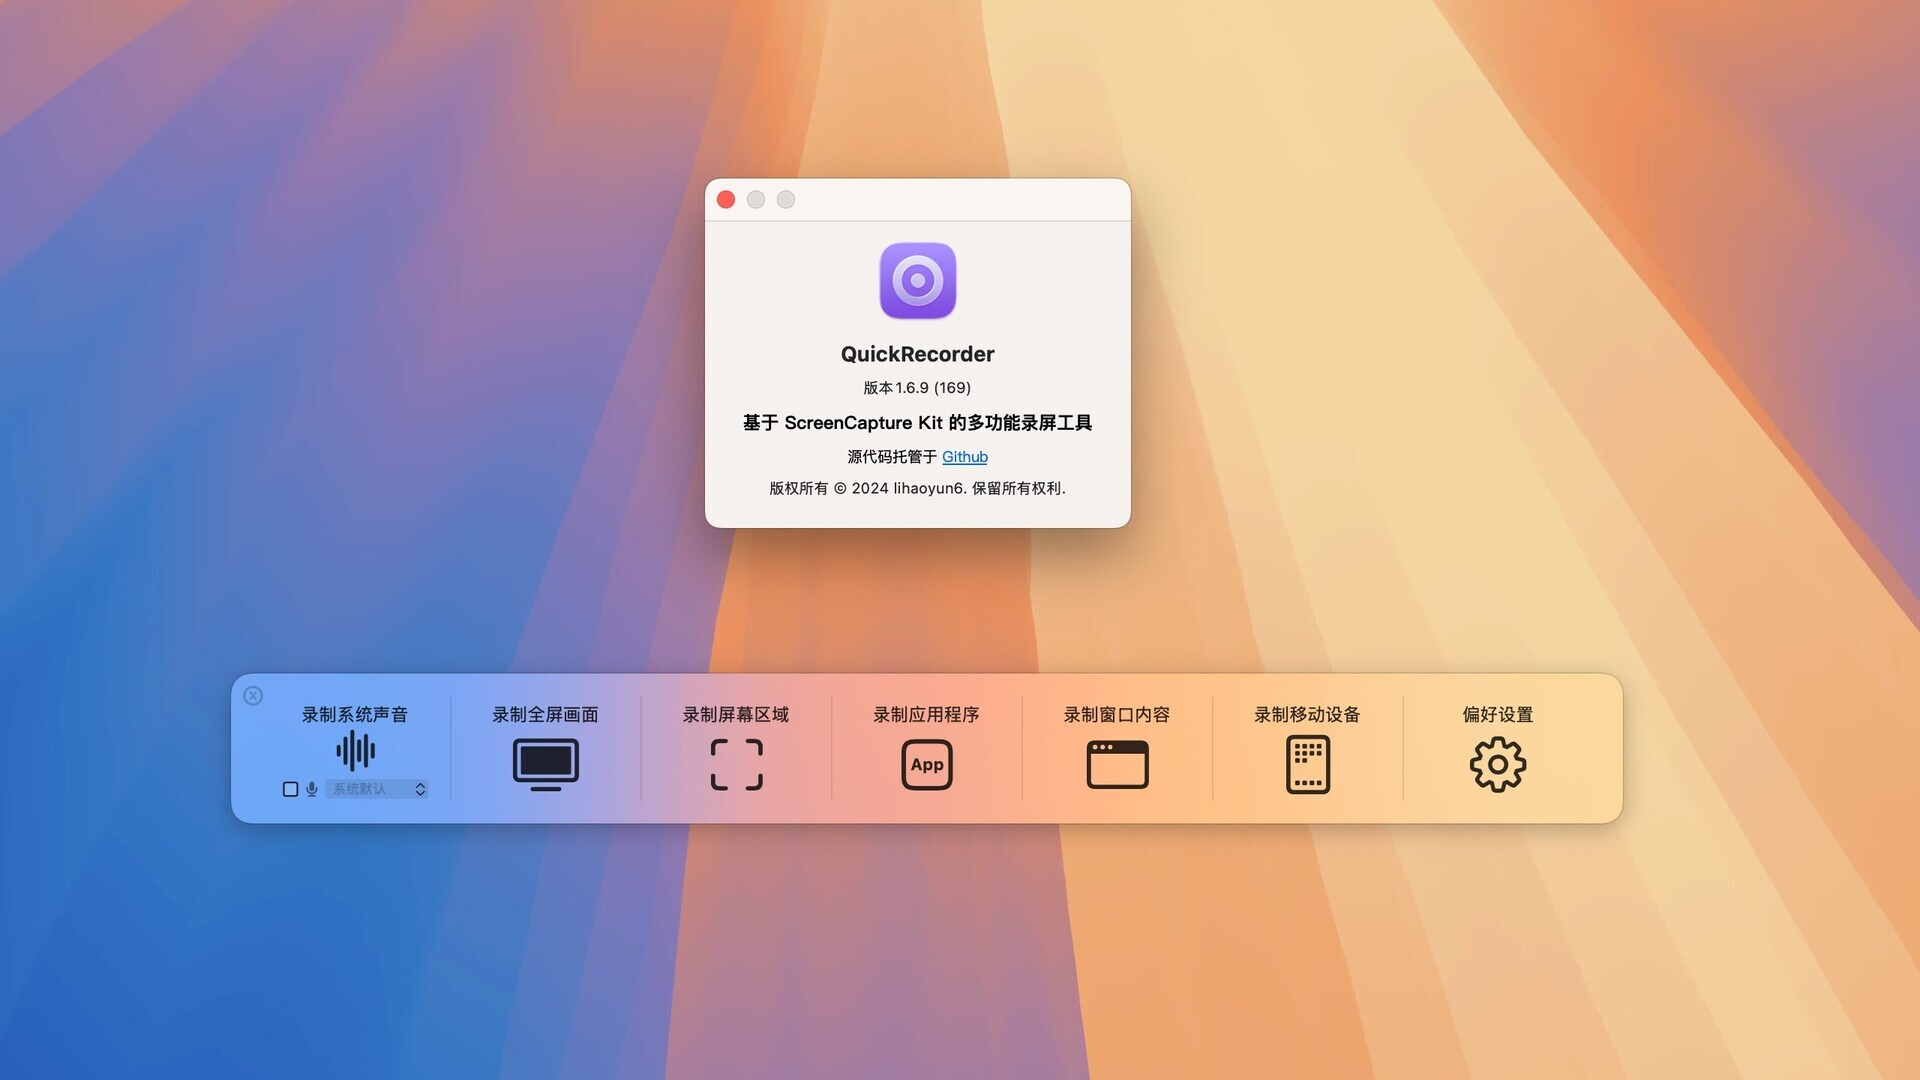
Task: Open preferences with the gear icon
Action: pyautogui.click(x=1498, y=765)
